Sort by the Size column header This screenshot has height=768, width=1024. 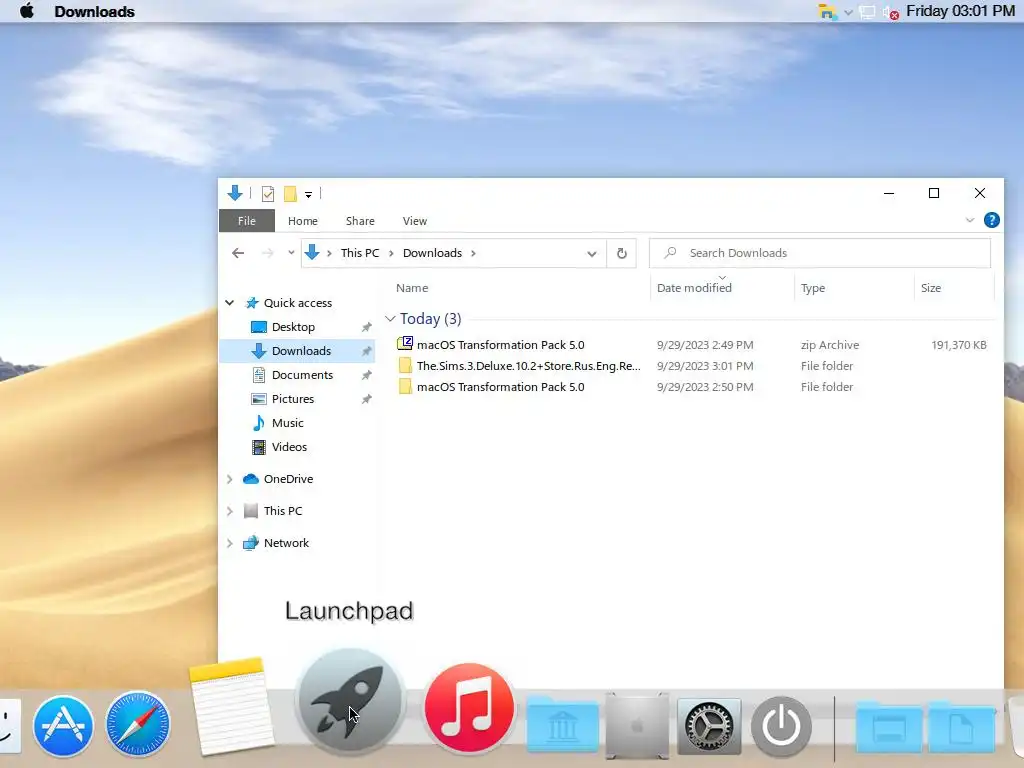point(931,288)
